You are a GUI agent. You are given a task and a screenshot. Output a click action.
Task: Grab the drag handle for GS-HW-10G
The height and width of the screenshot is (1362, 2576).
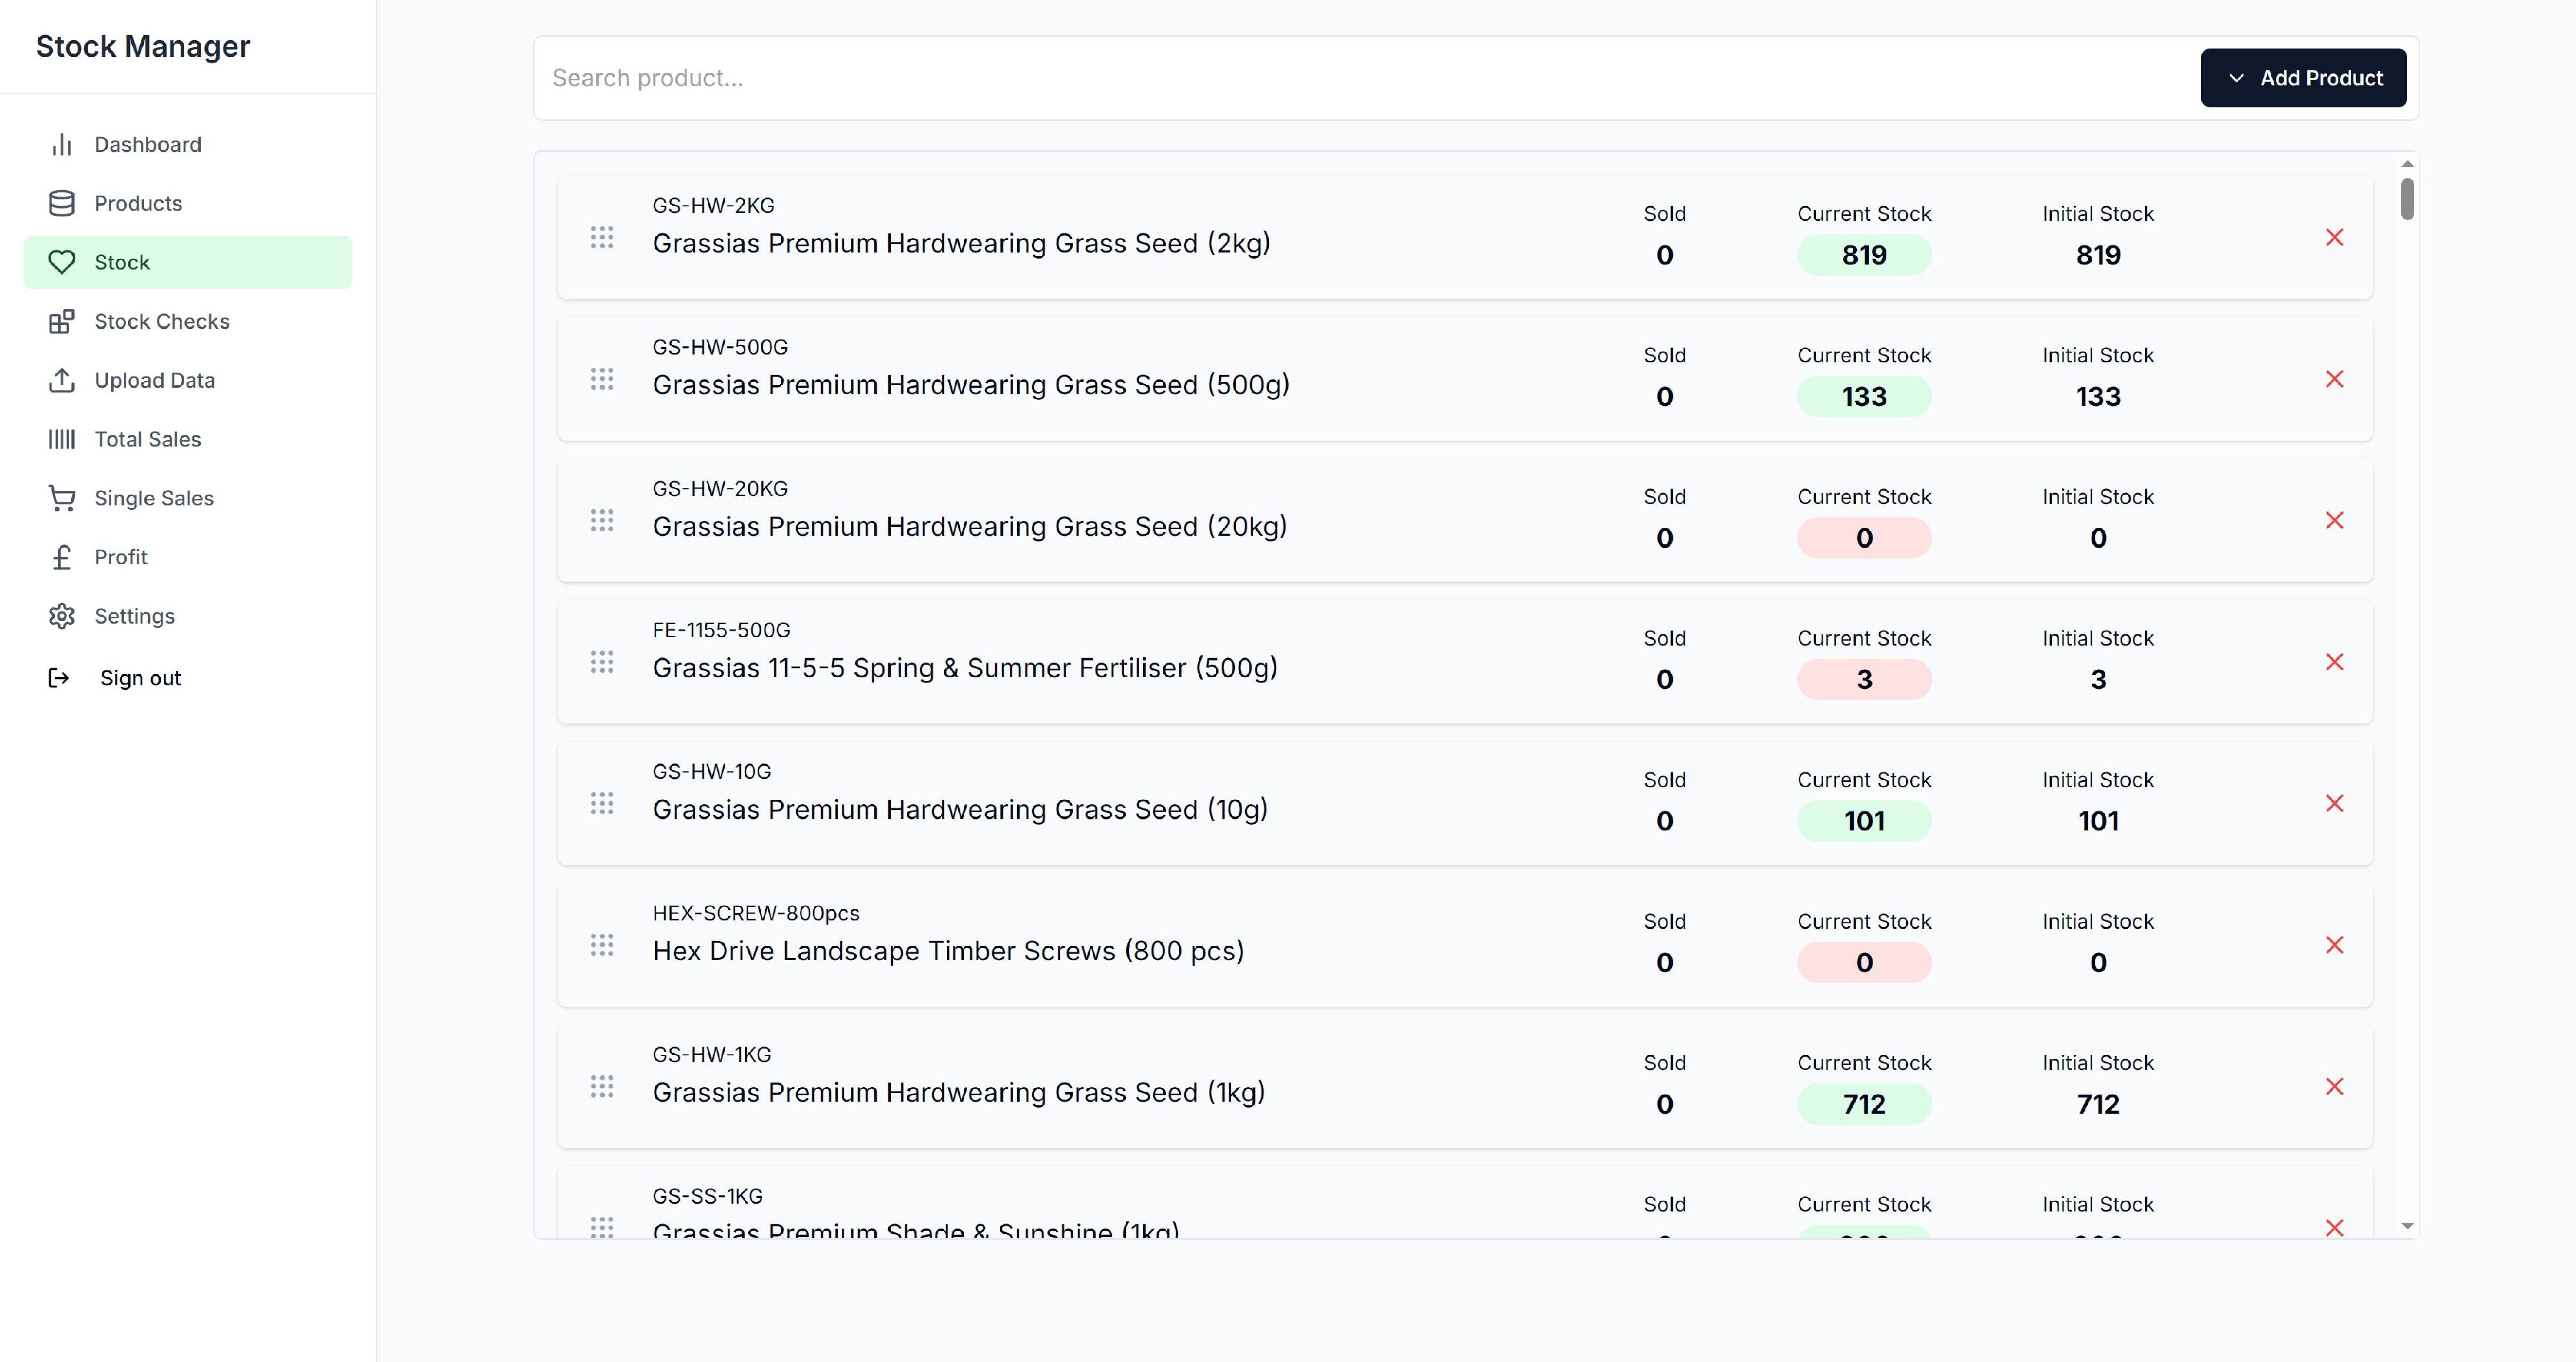602,803
